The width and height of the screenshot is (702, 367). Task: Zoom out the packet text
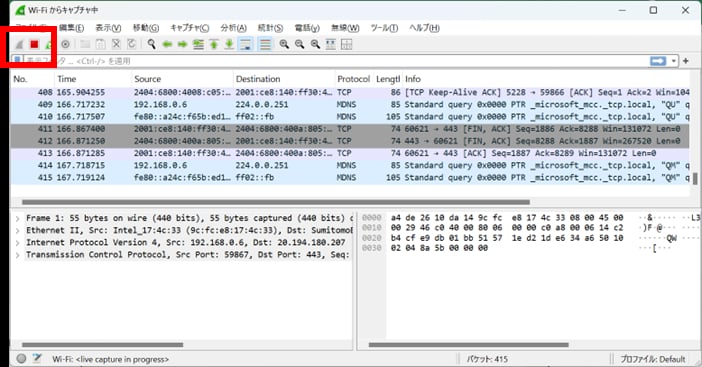300,44
